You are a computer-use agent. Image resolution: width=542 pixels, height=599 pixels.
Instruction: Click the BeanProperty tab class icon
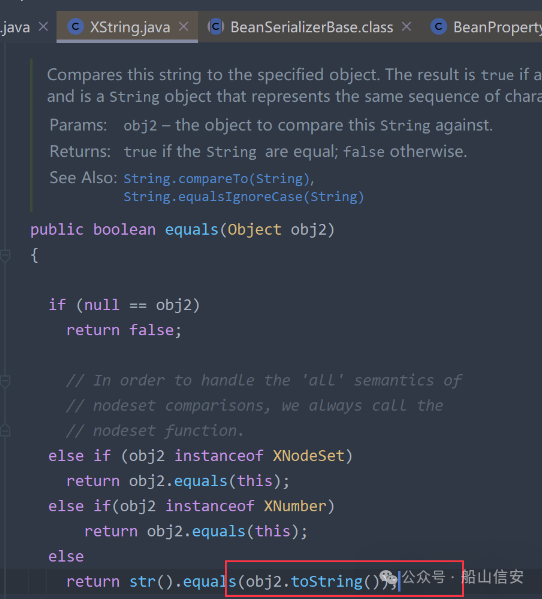pyautogui.click(x=439, y=27)
